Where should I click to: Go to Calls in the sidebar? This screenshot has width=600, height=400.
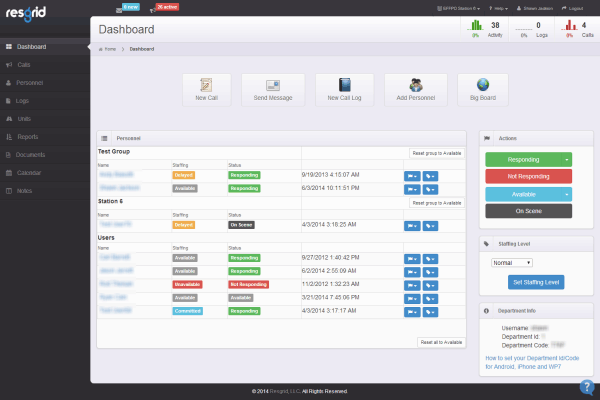(x=25, y=65)
